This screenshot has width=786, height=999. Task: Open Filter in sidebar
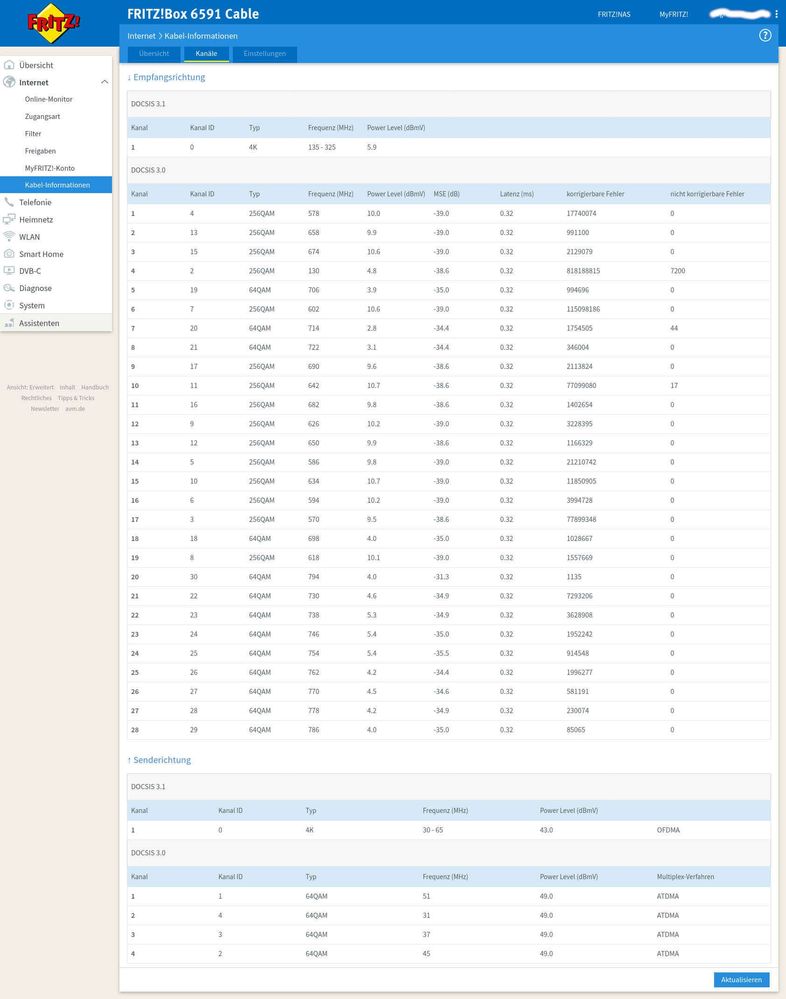[x=33, y=134]
